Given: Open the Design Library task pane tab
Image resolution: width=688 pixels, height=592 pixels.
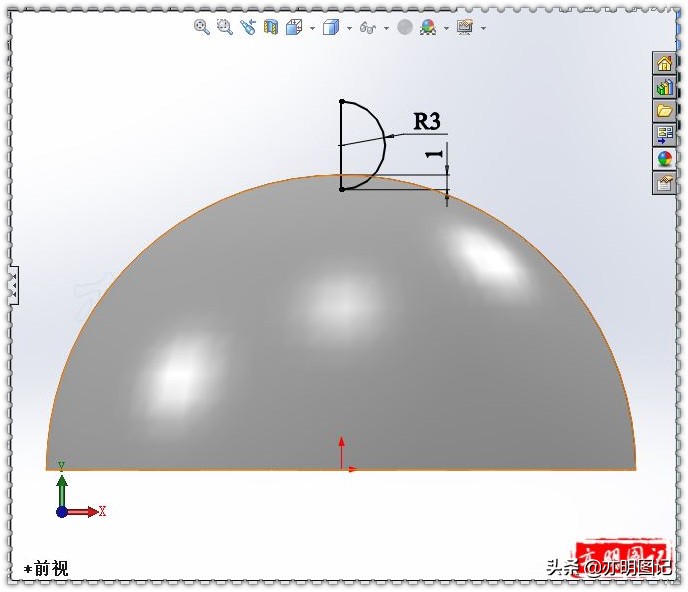Looking at the screenshot, I should coord(664,87).
